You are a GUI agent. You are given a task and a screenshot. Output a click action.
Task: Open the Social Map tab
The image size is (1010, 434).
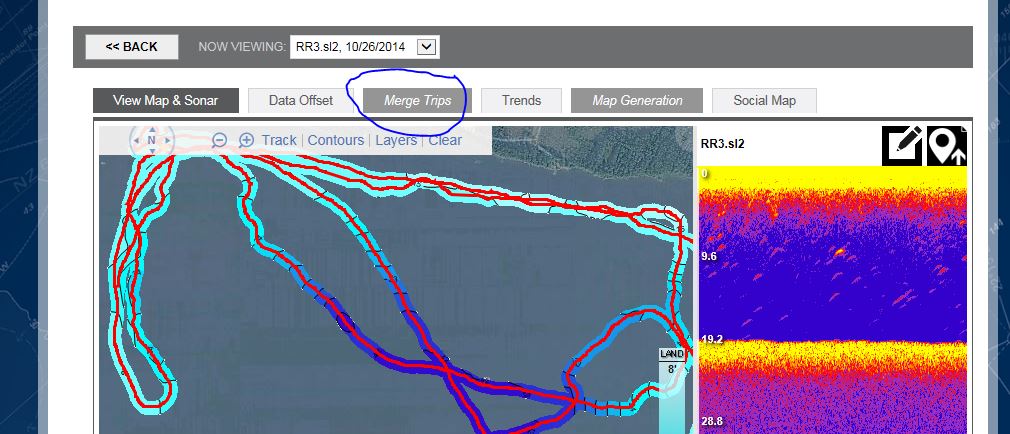click(x=764, y=101)
